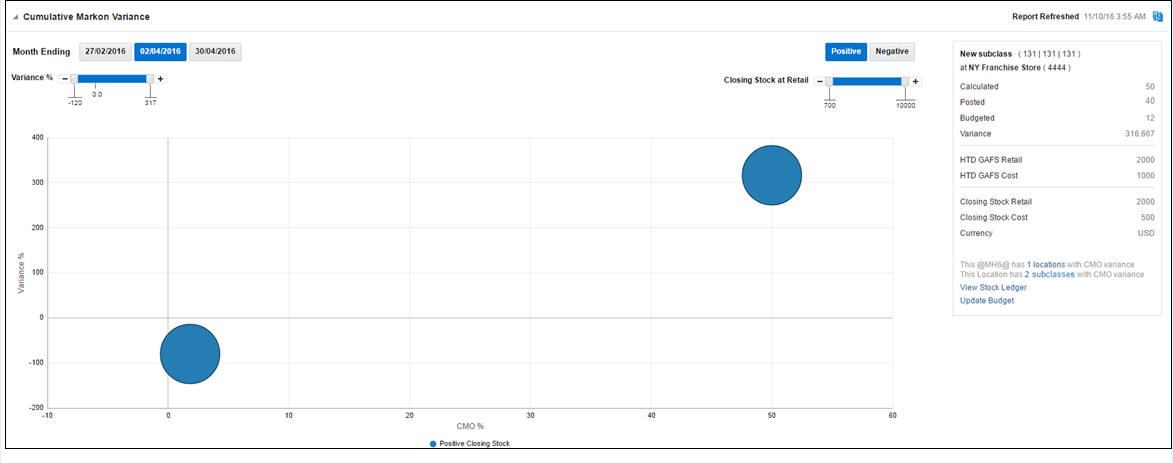This screenshot has width=1173, height=463.
Task: Increase Closing Stock at Retail plus
Action: coord(916,82)
